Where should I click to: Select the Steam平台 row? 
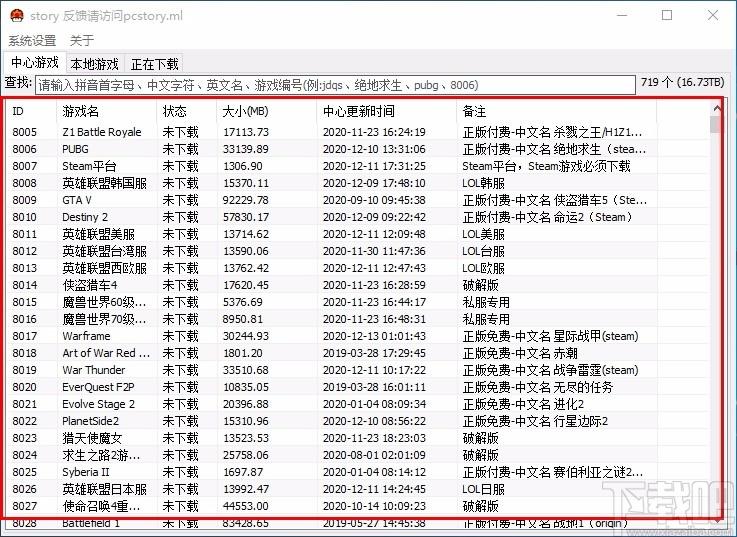point(358,166)
